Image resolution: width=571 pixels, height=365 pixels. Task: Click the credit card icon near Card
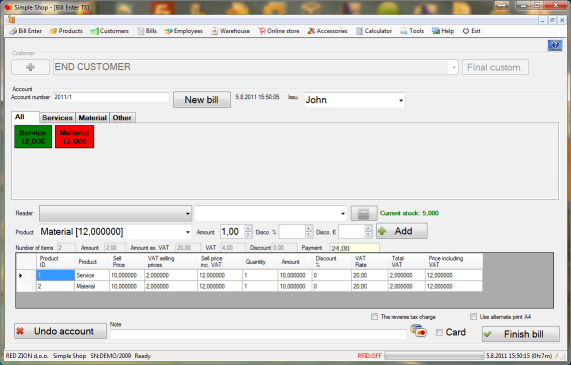[418, 331]
